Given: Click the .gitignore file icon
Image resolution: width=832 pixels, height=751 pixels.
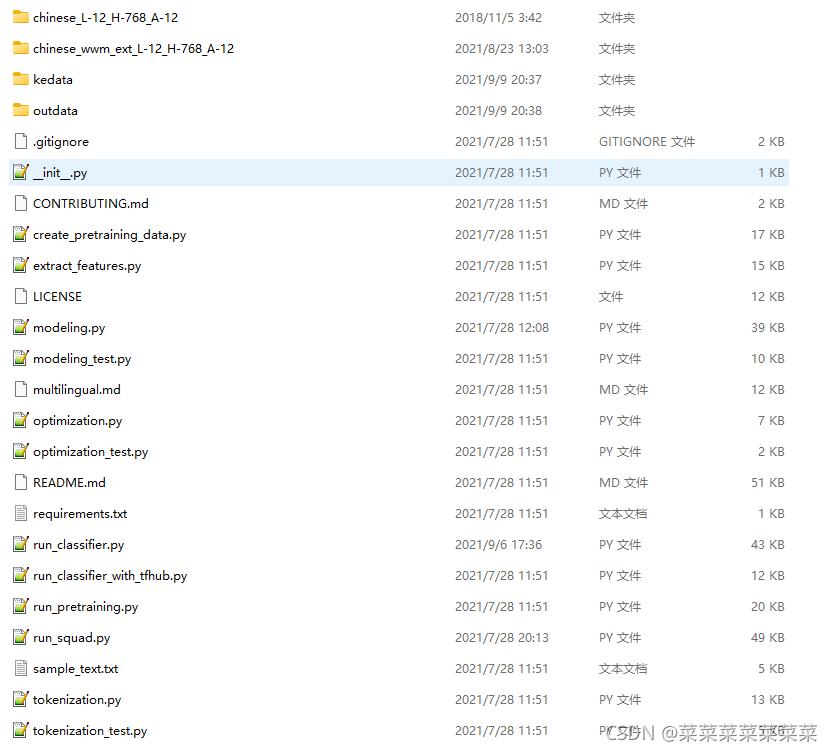Looking at the screenshot, I should pos(21,142).
